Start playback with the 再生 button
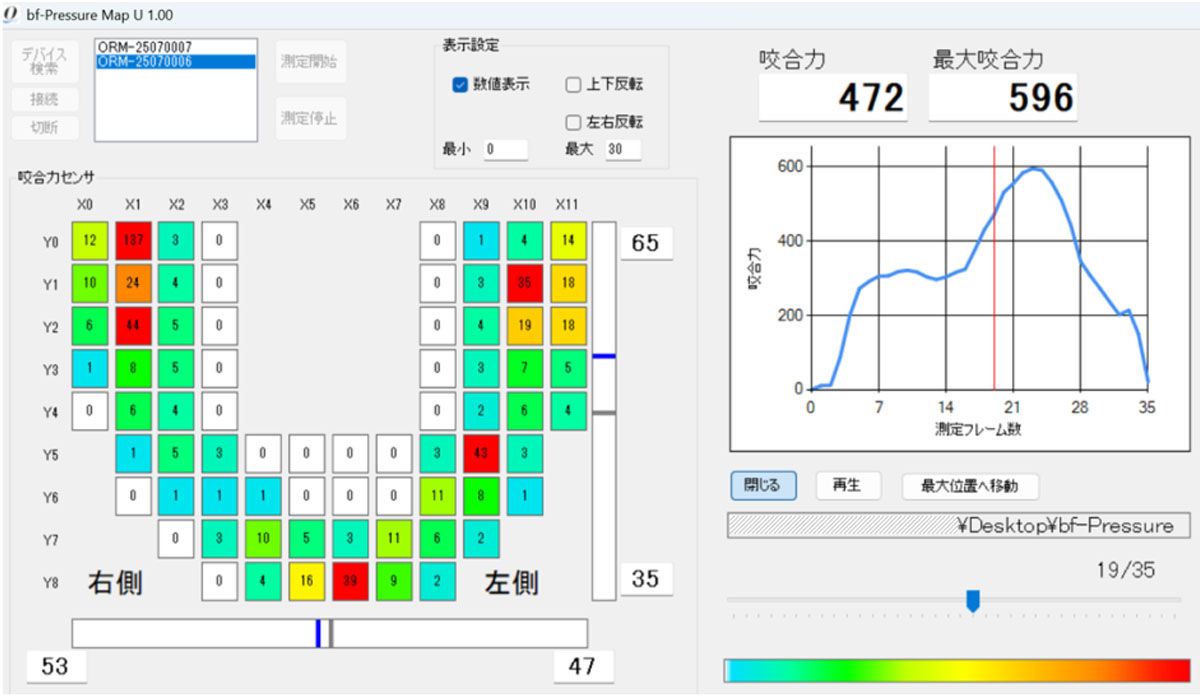 point(849,485)
